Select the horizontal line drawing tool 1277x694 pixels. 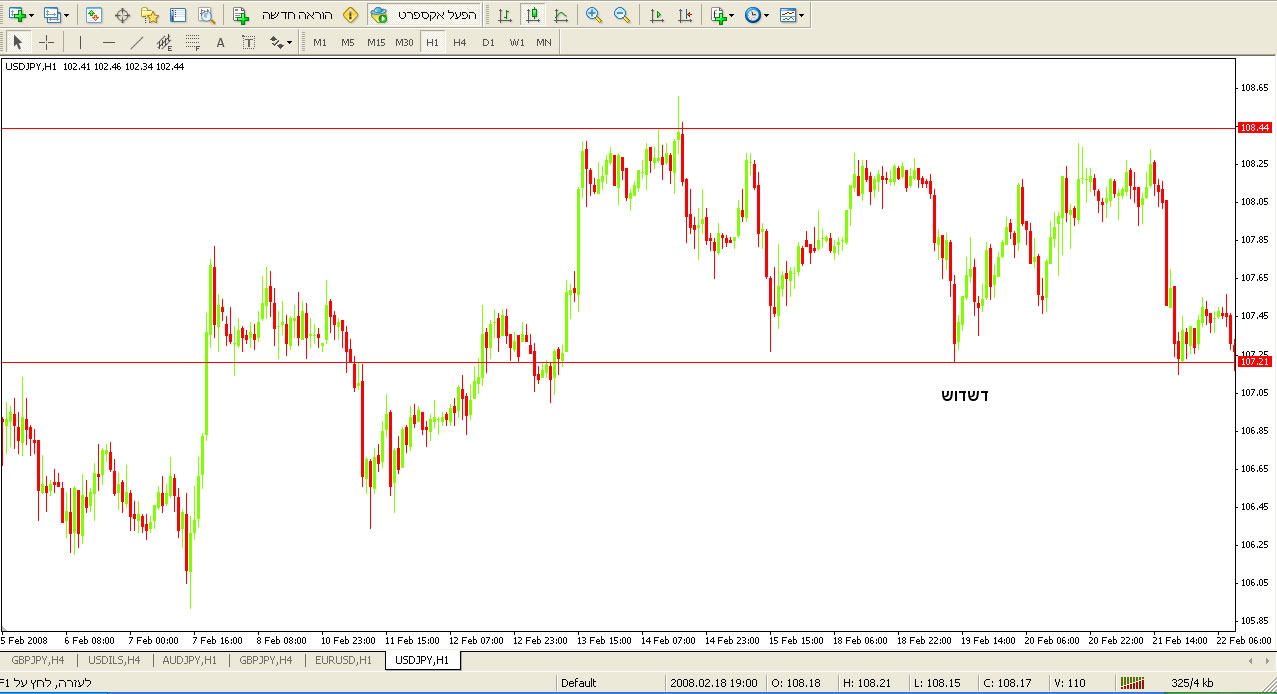[109, 42]
